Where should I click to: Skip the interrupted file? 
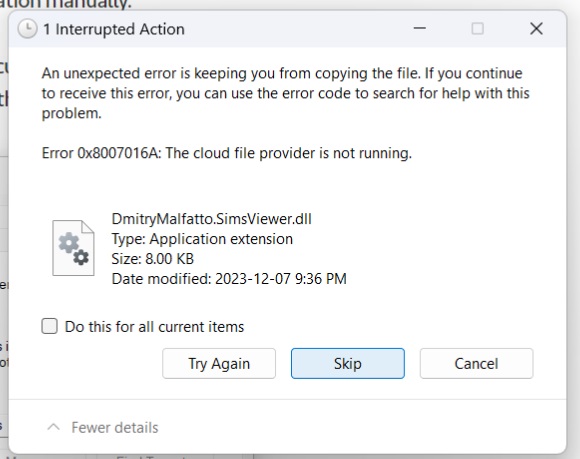coord(348,363)
